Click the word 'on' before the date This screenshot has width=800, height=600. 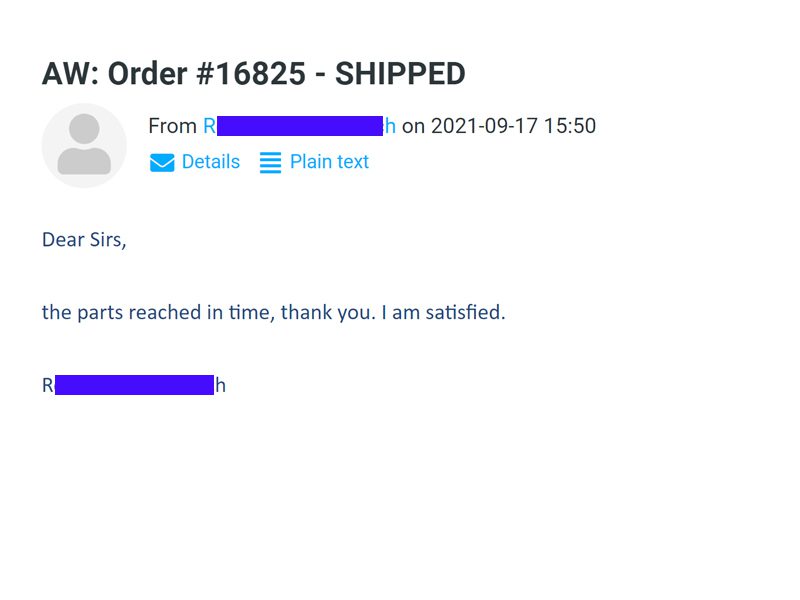(413, 127)
